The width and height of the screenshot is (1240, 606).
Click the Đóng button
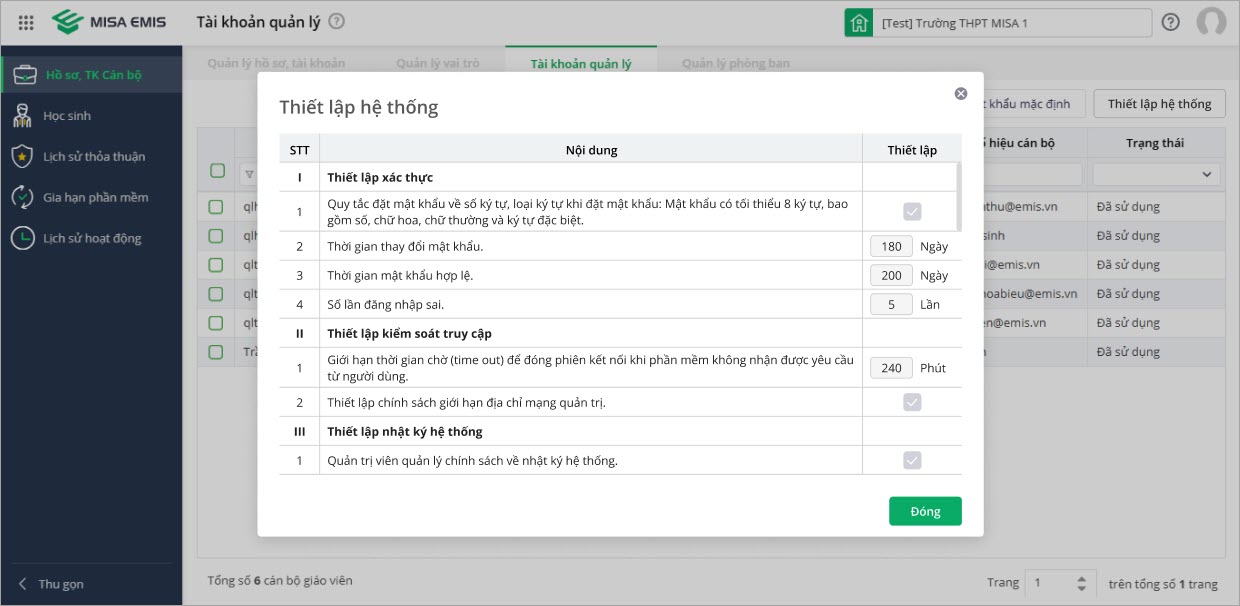tap(925, 511)
